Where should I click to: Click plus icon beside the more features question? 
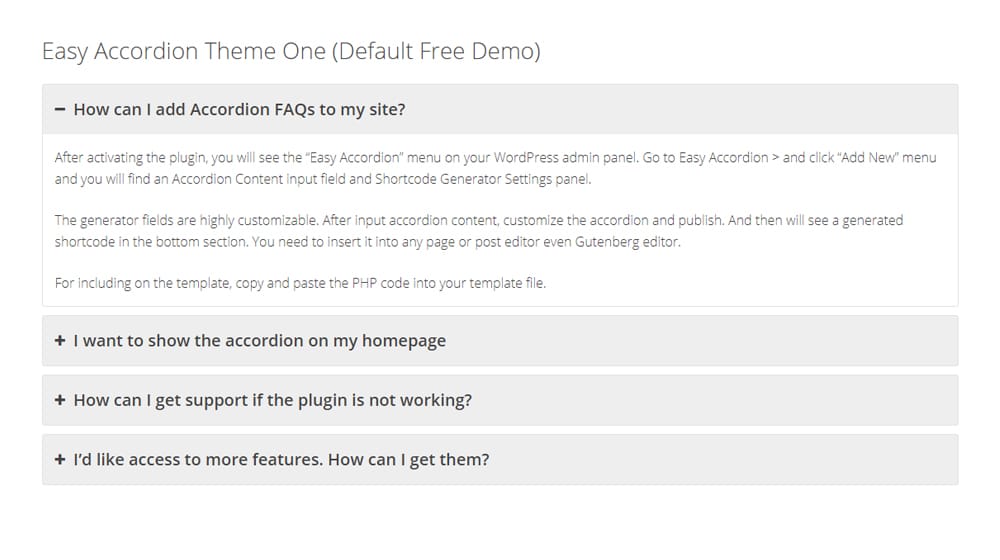tap(60, 460)
